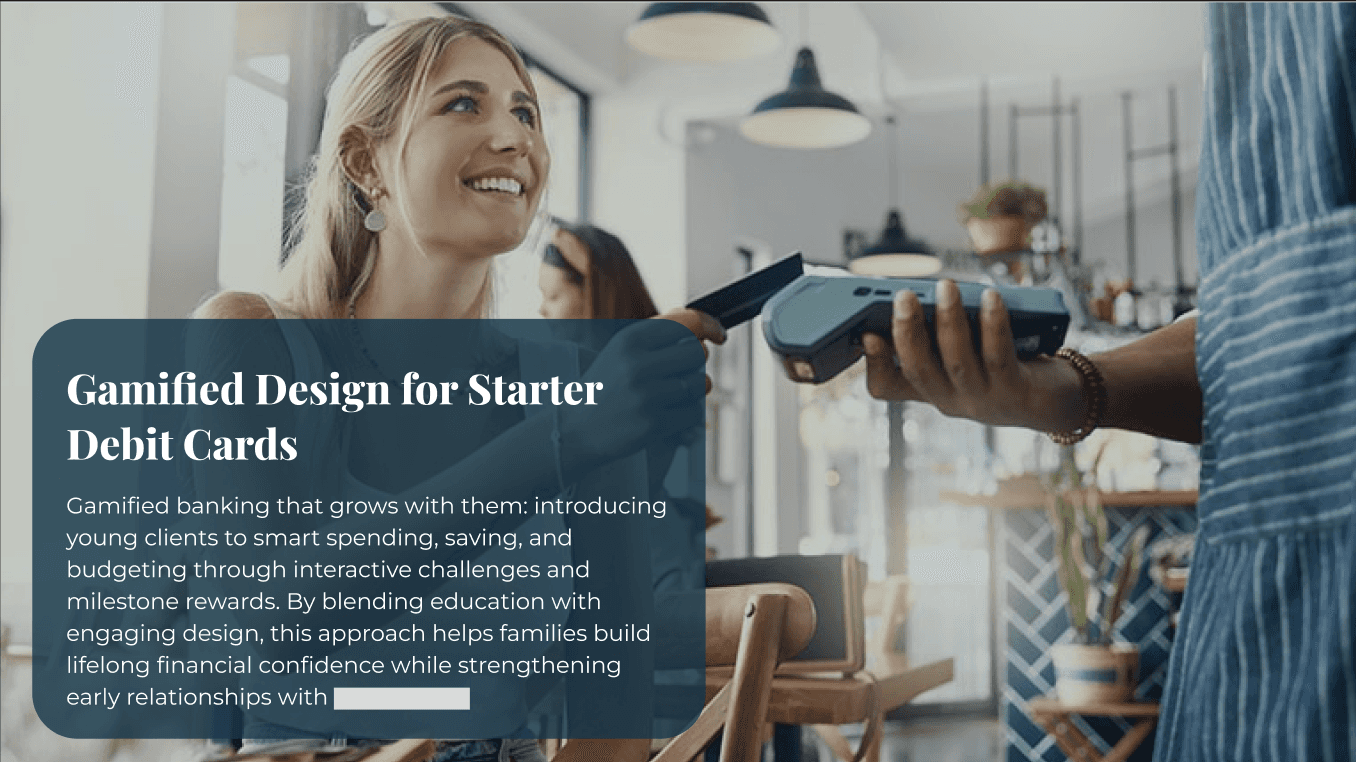This screenshot has width=1356, height=762.
Task: Select the body paragraph starting 'Gamified banking'
Action: pyautogui.click(x=366, y=601)
